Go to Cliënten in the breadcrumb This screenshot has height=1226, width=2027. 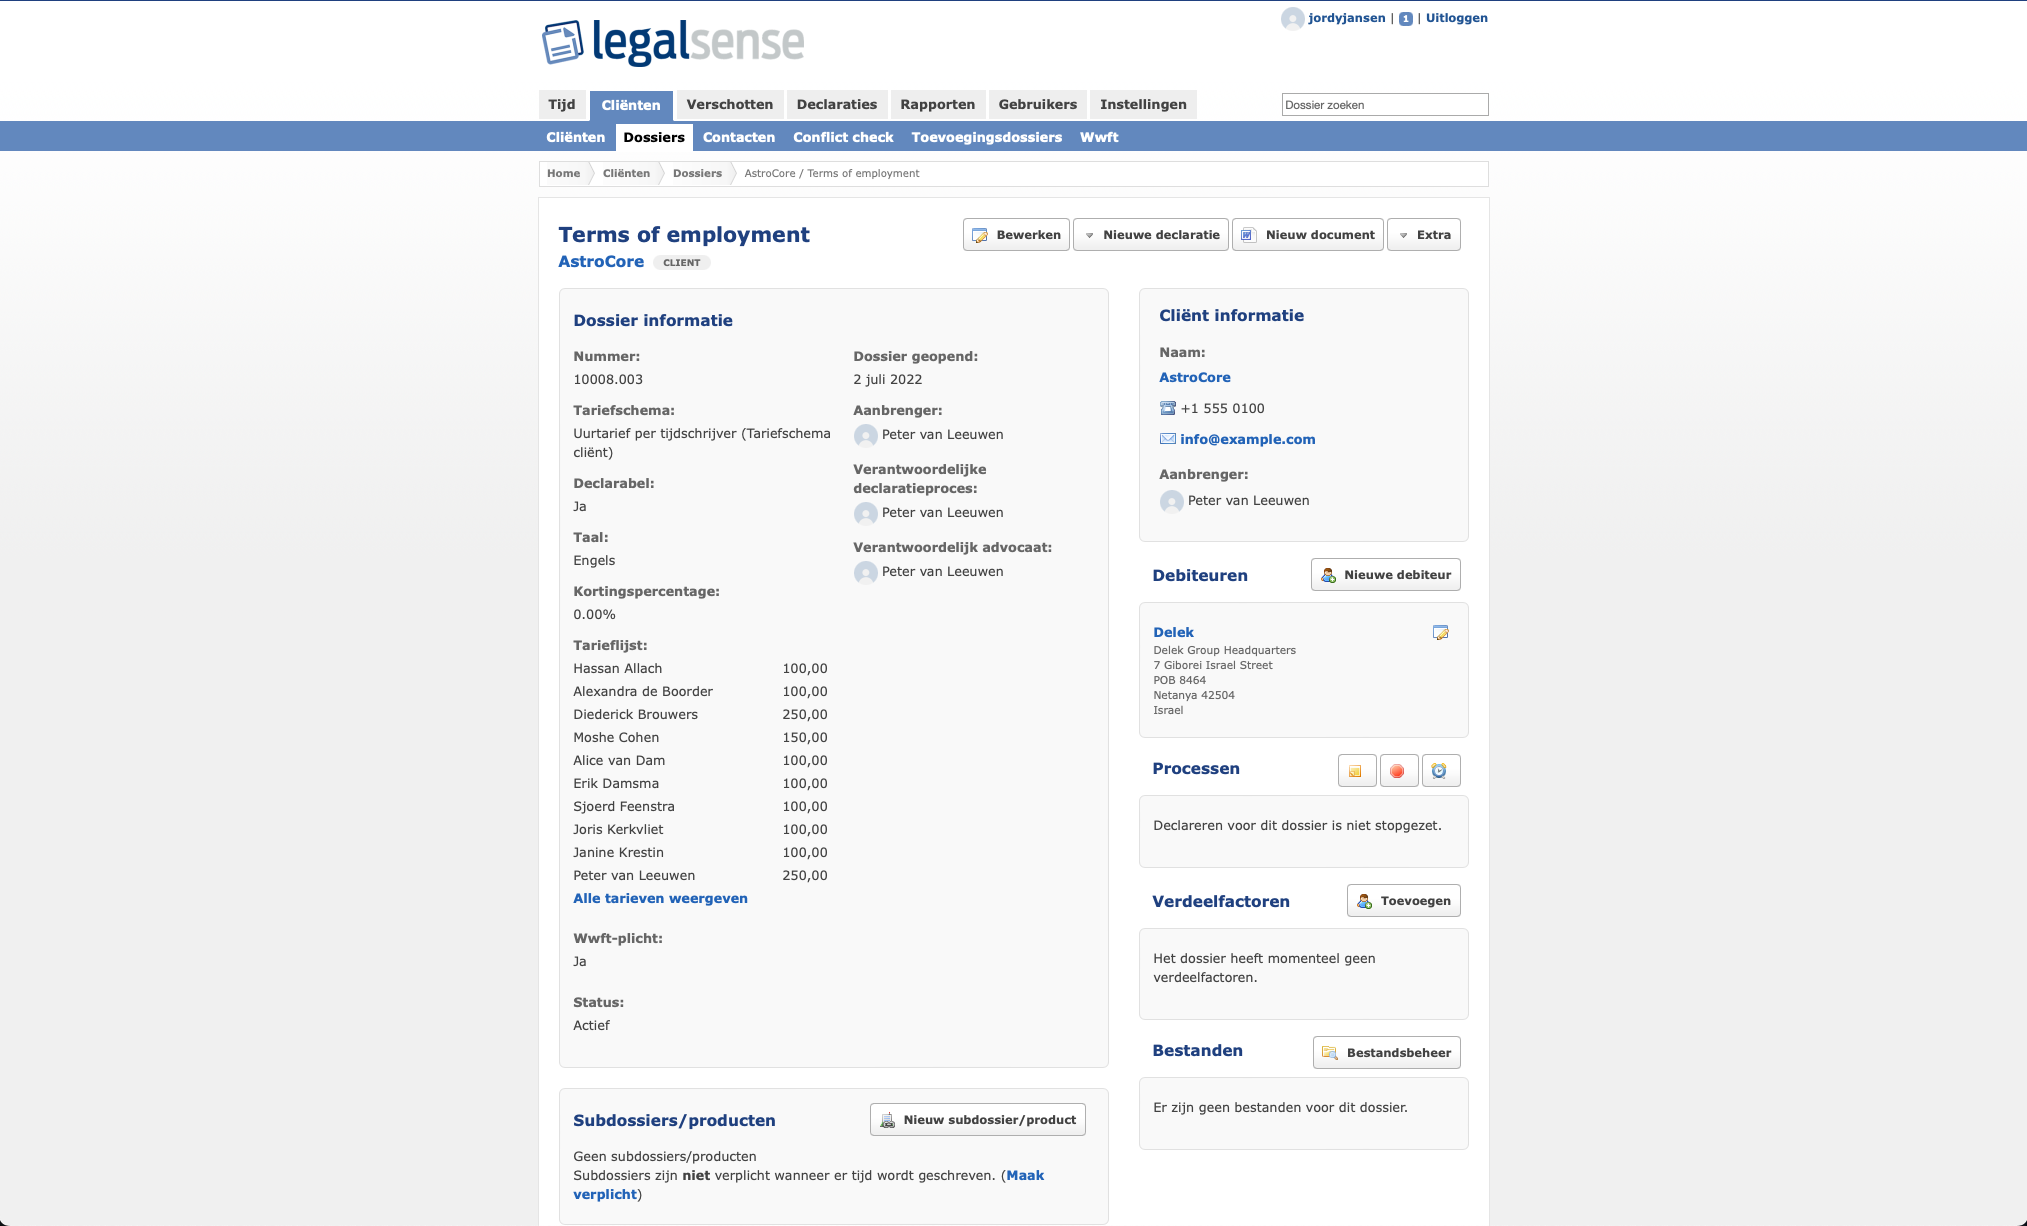tap(626, 174)
